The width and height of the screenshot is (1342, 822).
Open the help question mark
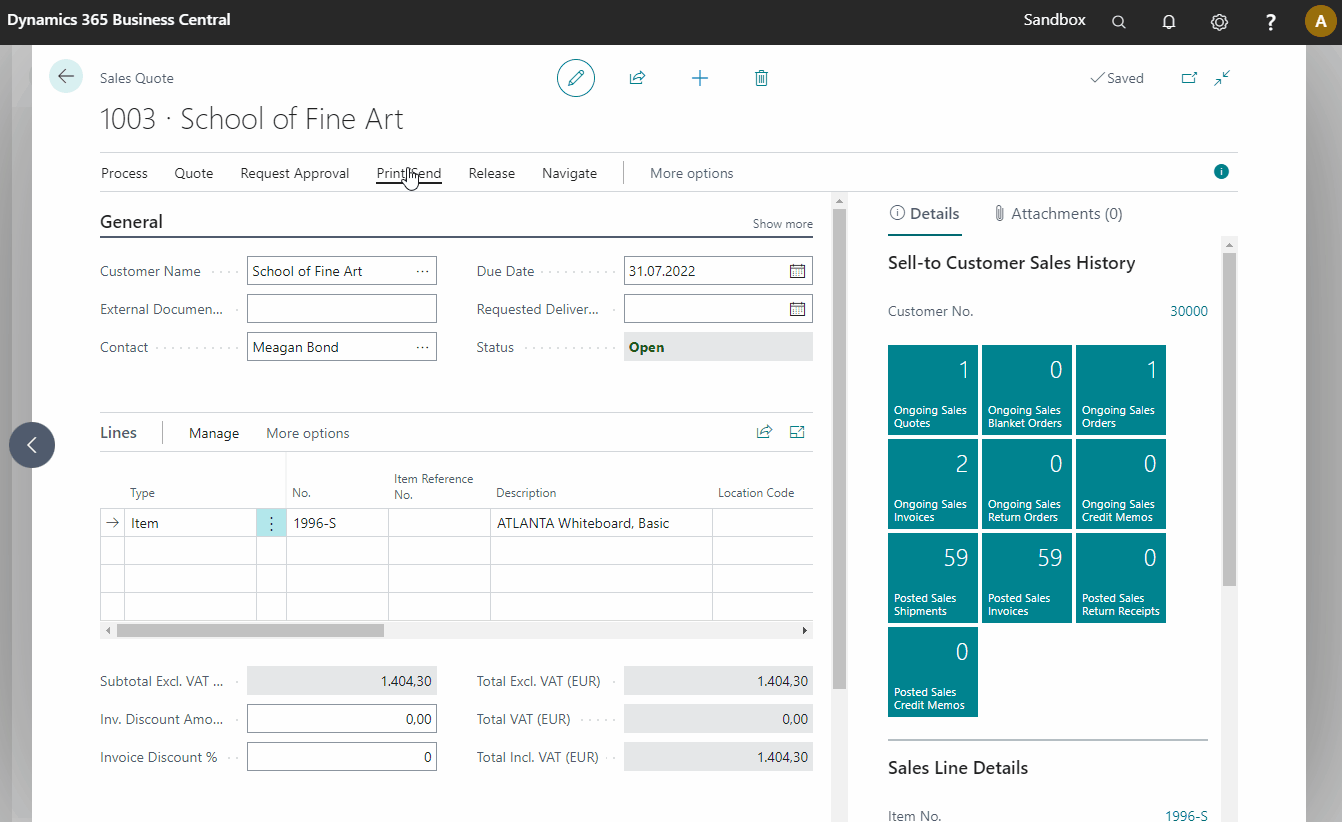(1270, 22)
